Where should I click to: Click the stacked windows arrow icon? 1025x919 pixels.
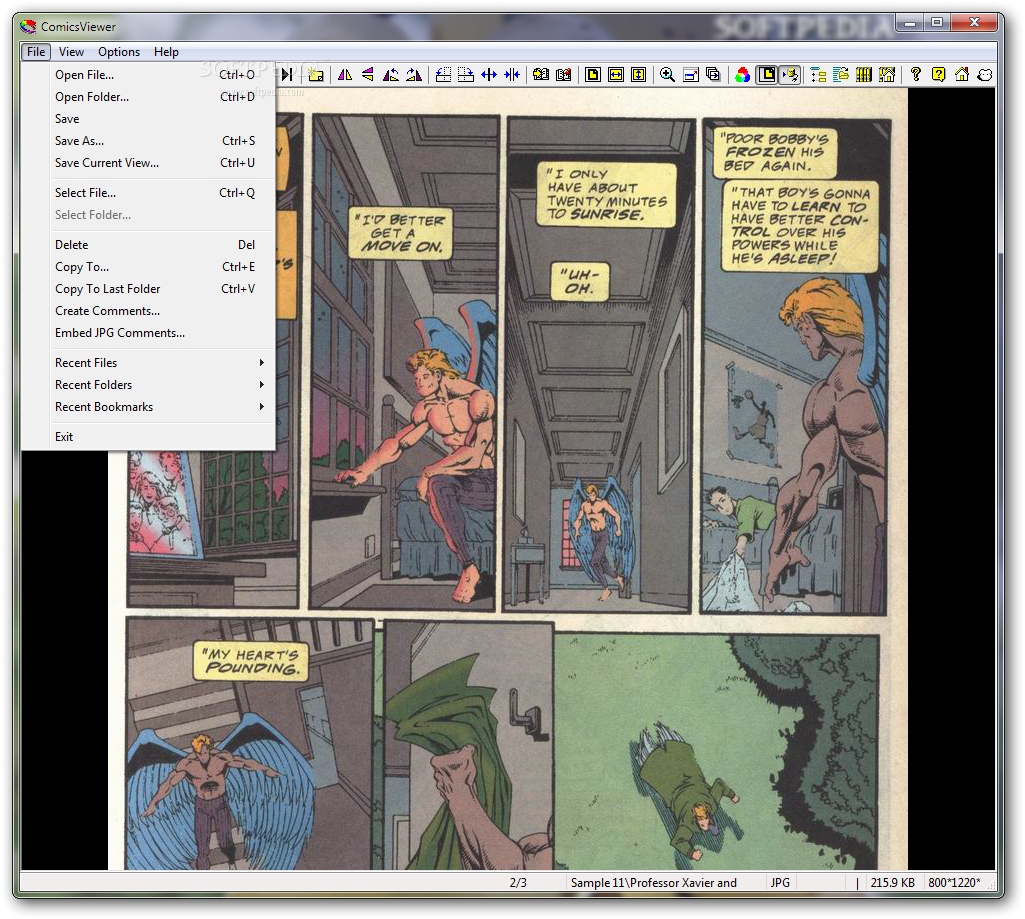[714, 75]
